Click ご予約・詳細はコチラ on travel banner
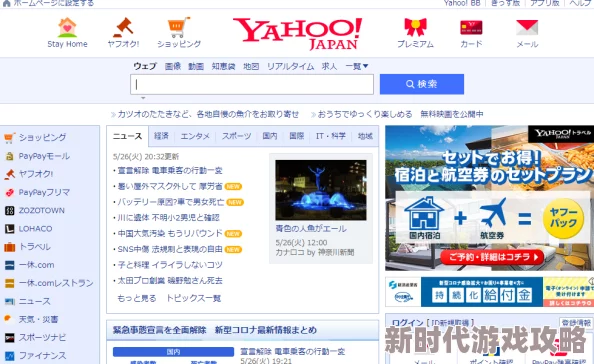Viewport: 594px width, 364px height. 493,257
